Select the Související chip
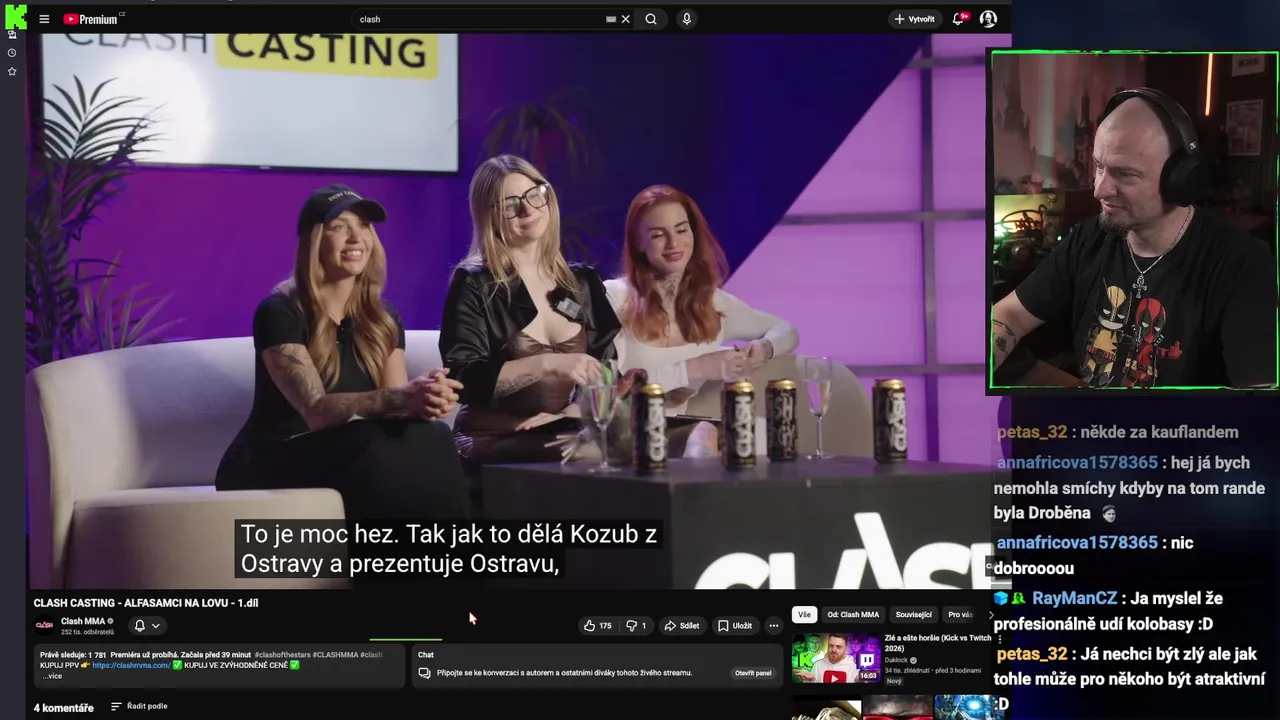This screenshot has width=1280, height=720. point(913,615)
